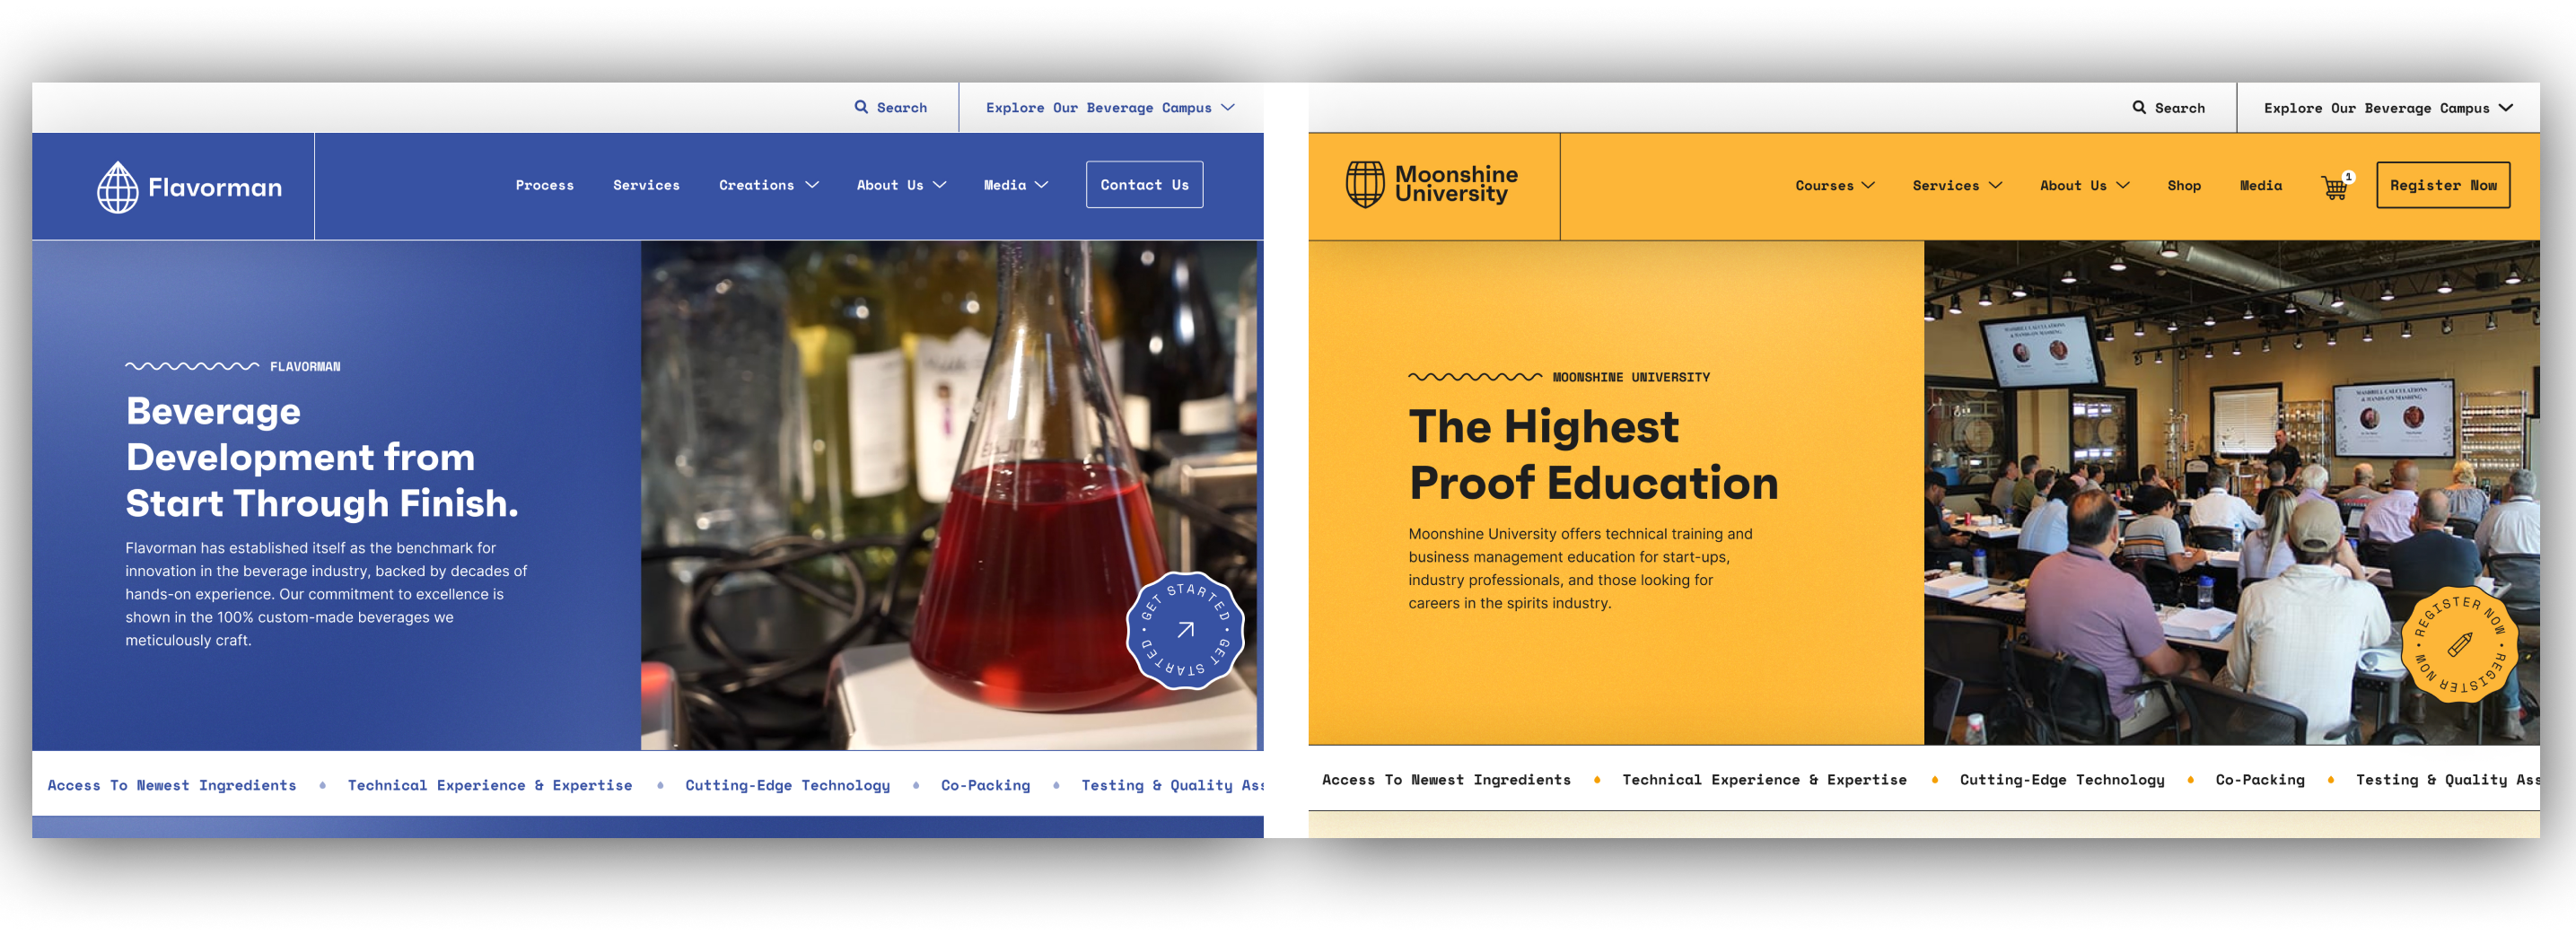The width and height of the screenshot is (2576, 935).
Task: Open About Us dropdown on Flavorman site
Action: [x=901, y=185]
